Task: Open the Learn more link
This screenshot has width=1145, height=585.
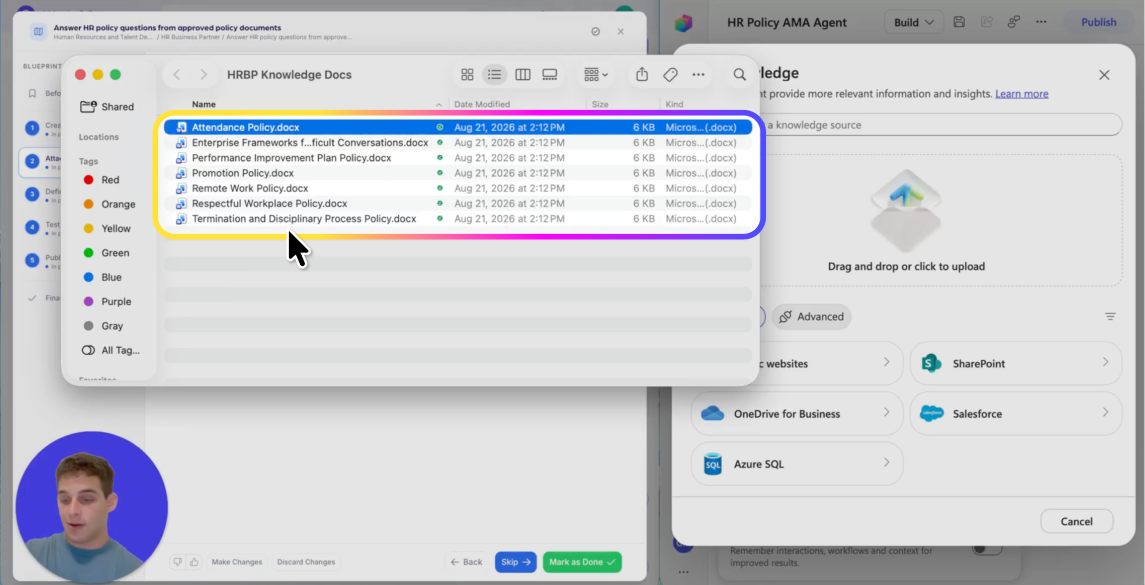Action: click(x=1022, y=94)
